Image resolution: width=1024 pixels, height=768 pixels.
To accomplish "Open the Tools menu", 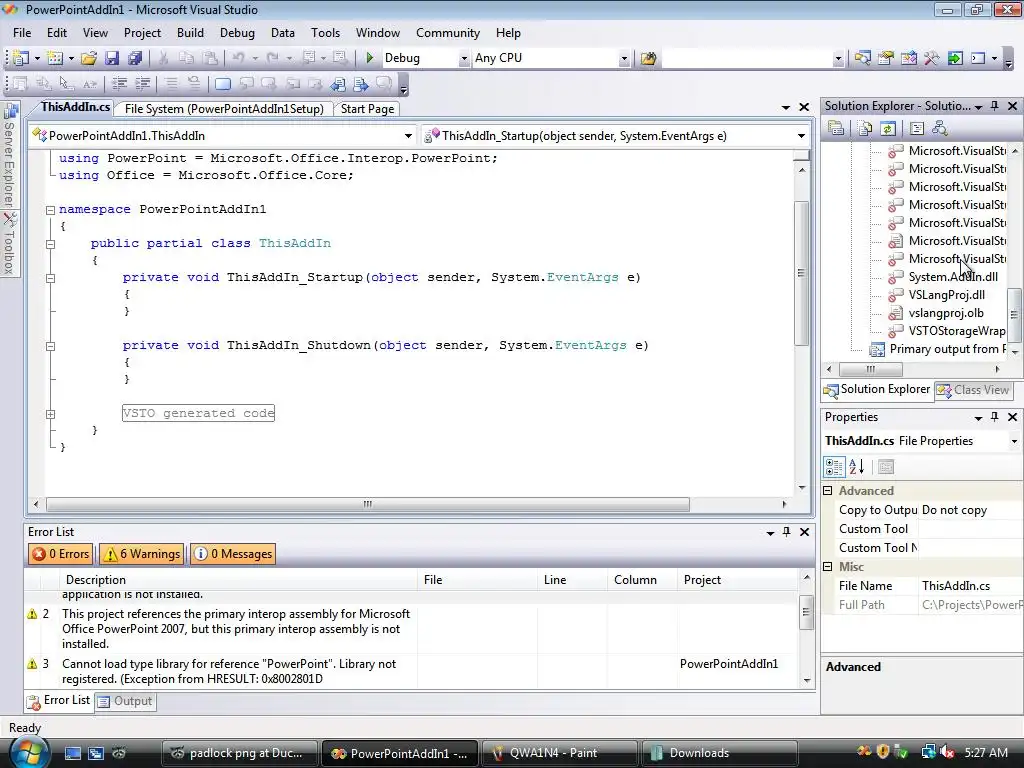I will point(325,33).
